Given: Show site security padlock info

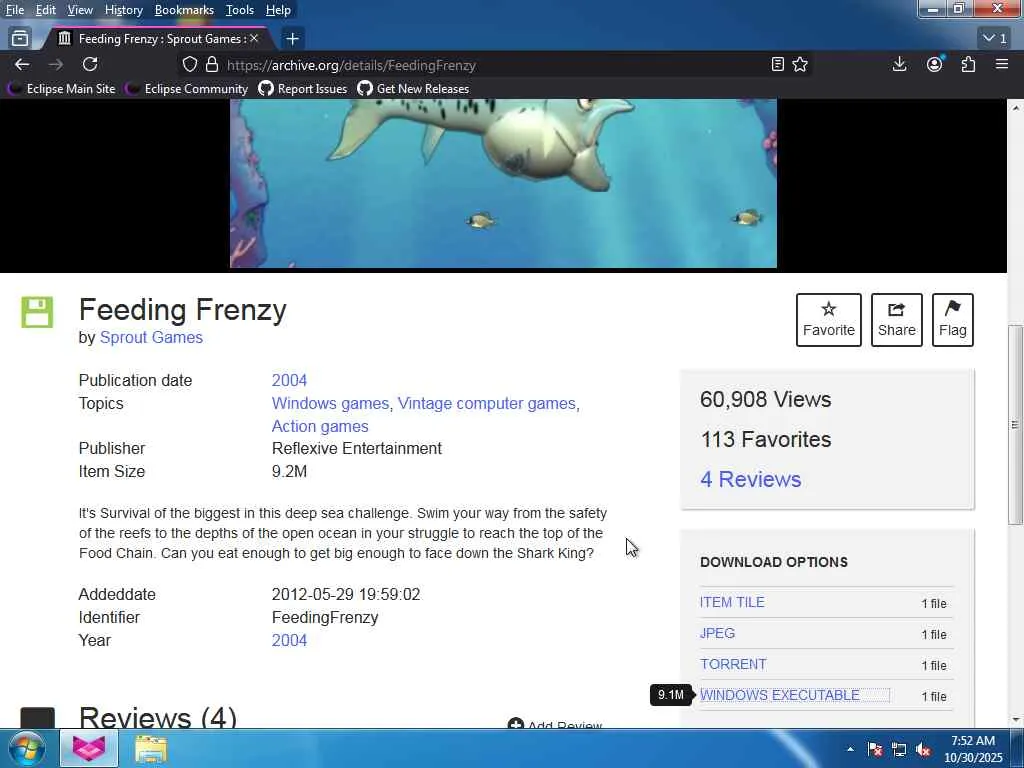Looking at the screenshot, I should [212, 65].
